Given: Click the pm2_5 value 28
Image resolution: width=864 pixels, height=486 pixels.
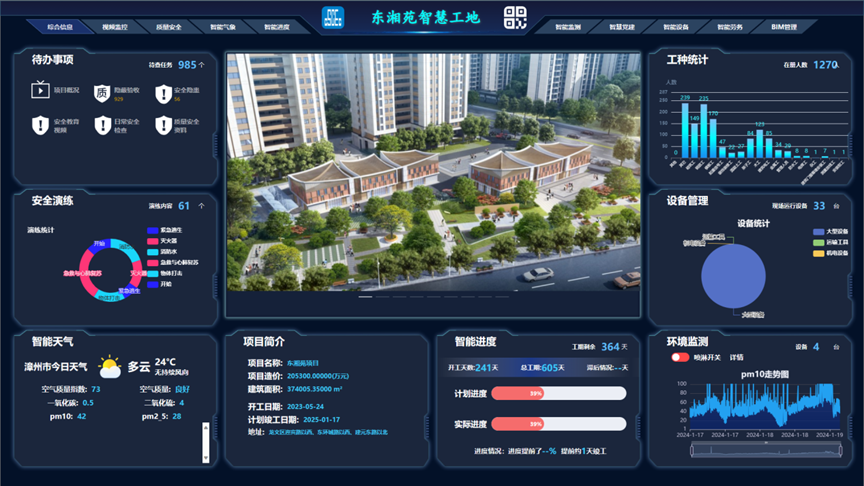Looking at the screenshot, I should point(176,417).
